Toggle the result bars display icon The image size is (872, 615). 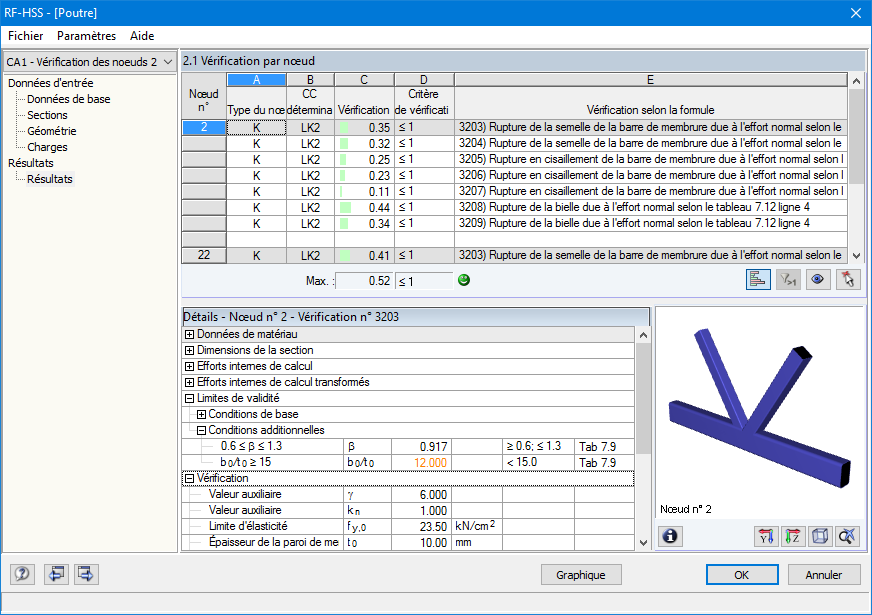click(x=757, y=279)
